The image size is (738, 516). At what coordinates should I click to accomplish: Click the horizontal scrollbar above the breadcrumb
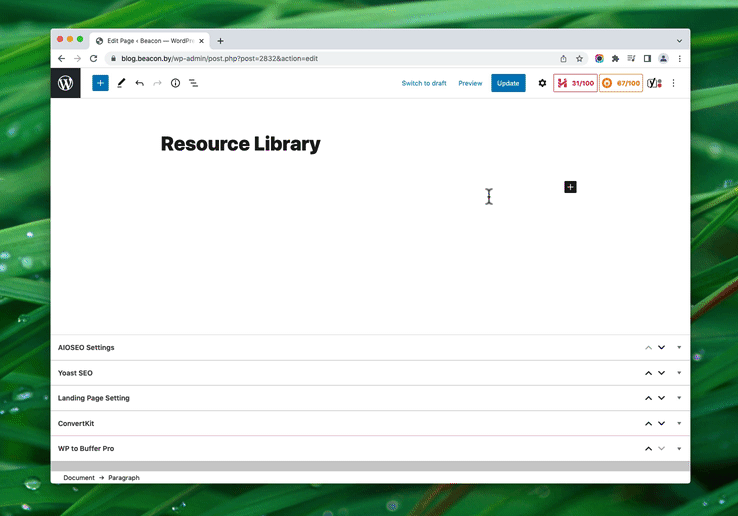coord(370,466)
